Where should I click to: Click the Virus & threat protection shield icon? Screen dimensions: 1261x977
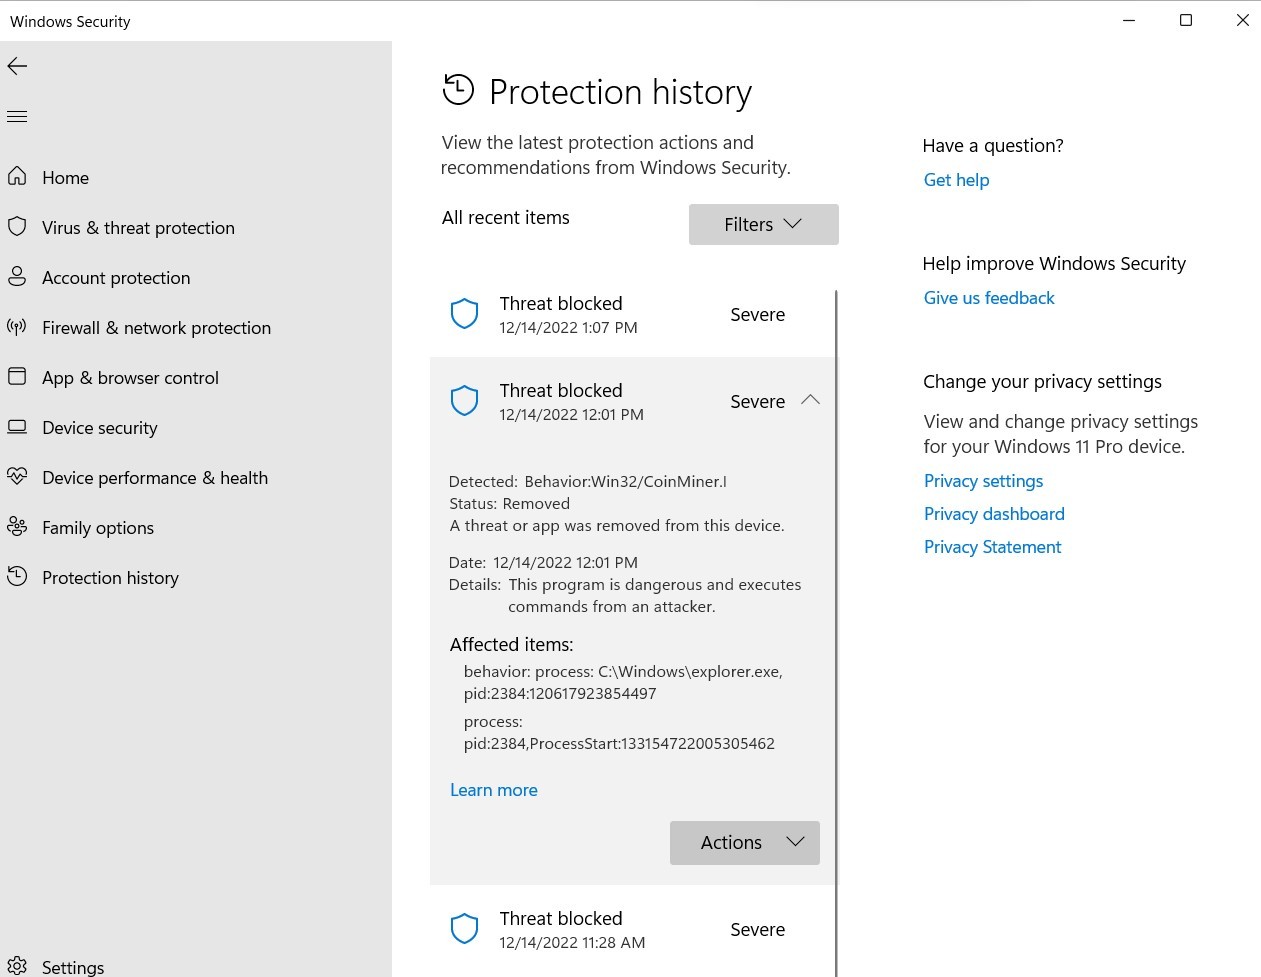pyautogui.click(x=17, y=227)
